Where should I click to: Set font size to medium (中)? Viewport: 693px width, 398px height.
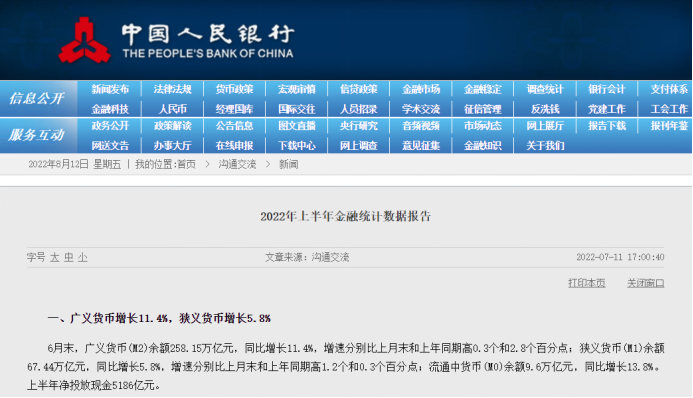[69, 257]
